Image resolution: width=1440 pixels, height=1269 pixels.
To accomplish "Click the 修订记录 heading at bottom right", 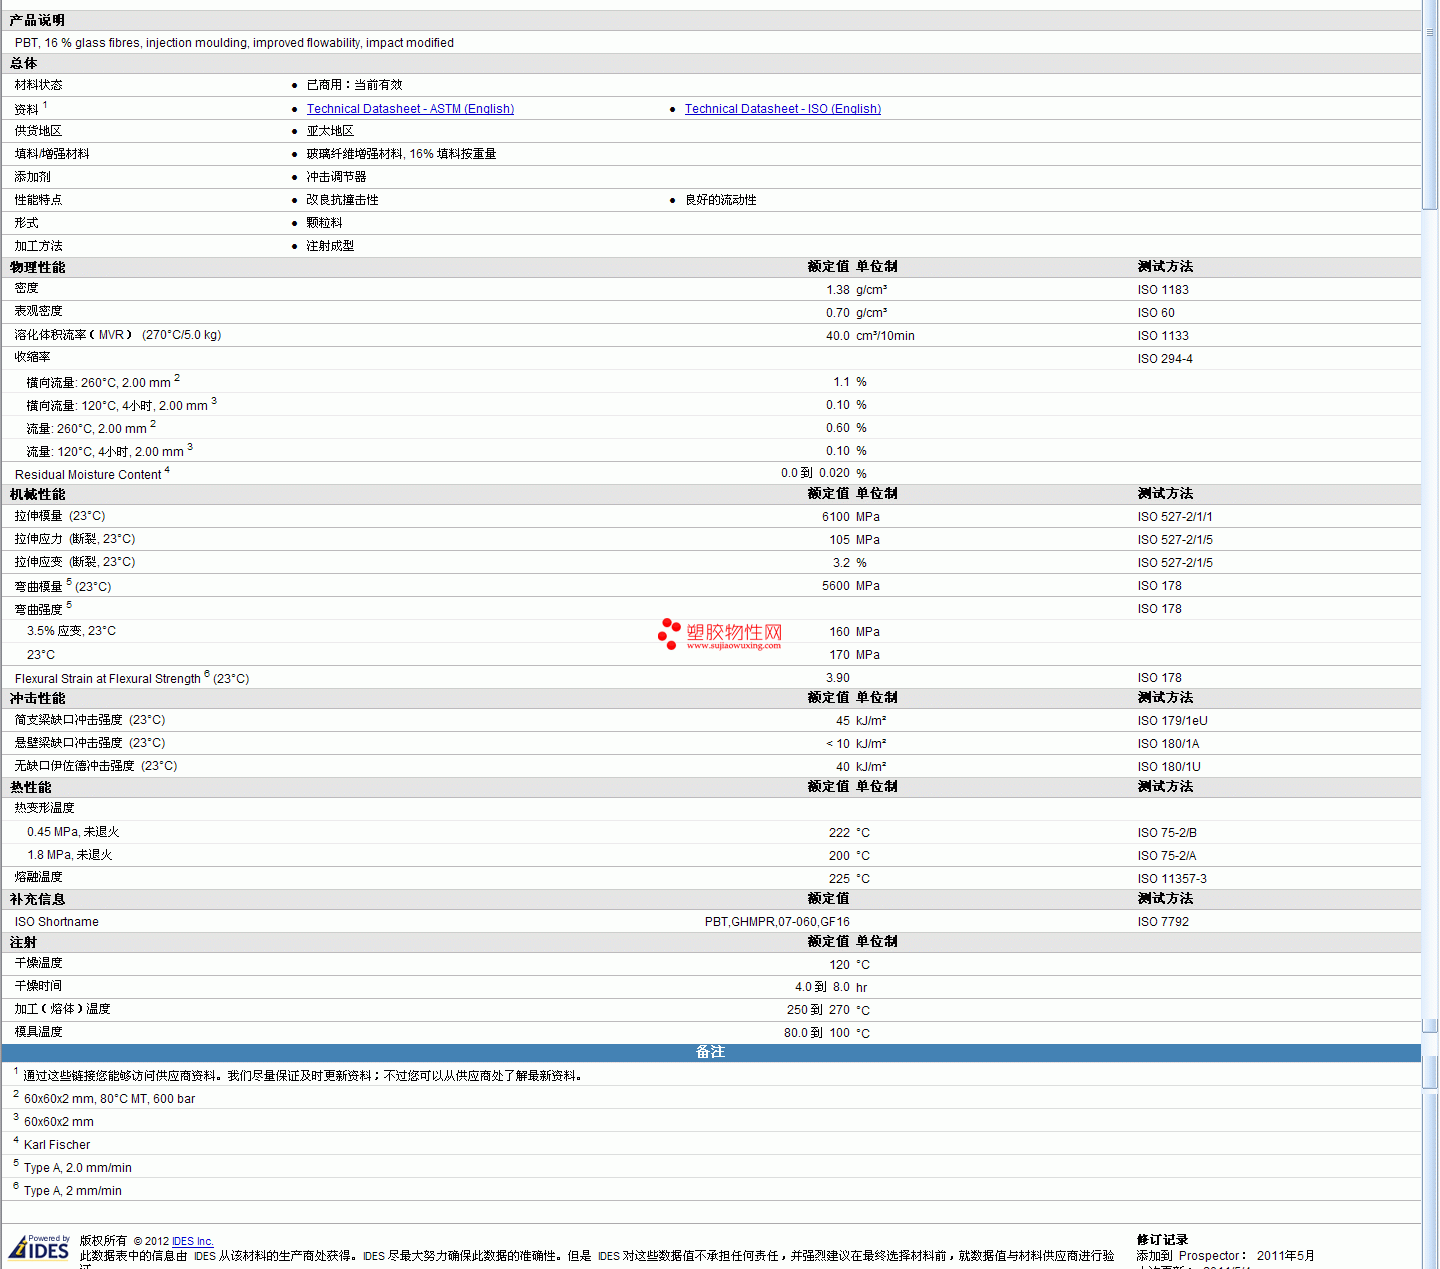I will [1162, 1240].
